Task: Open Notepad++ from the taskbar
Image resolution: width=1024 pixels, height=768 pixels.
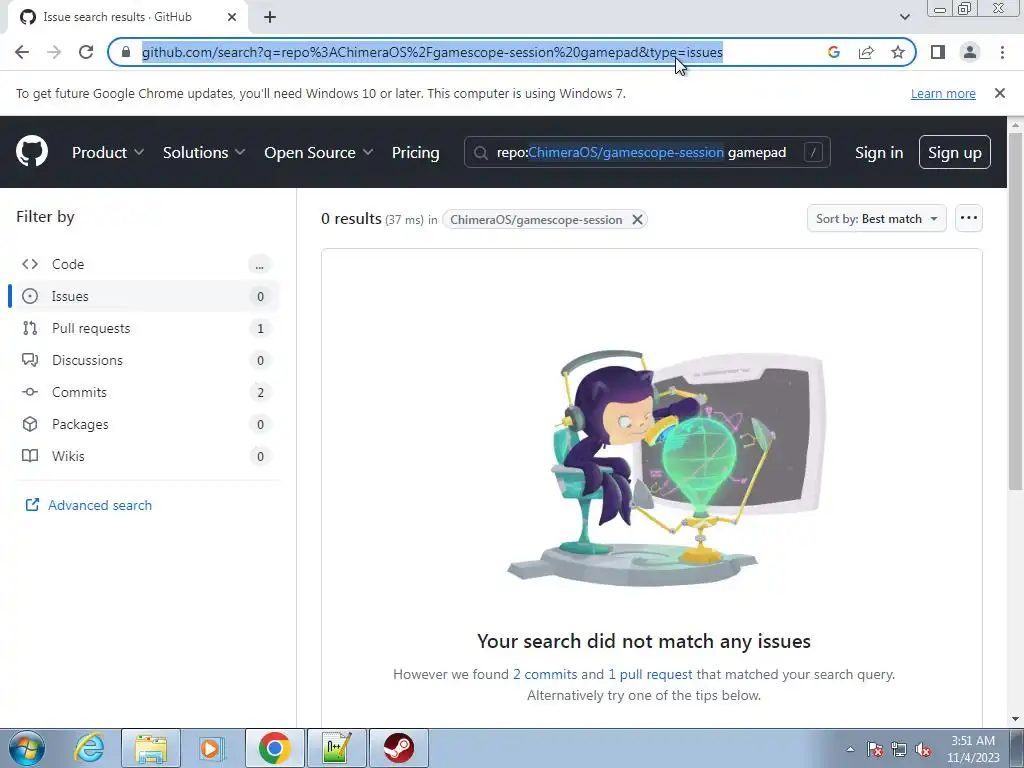Action: click(336, 748)
